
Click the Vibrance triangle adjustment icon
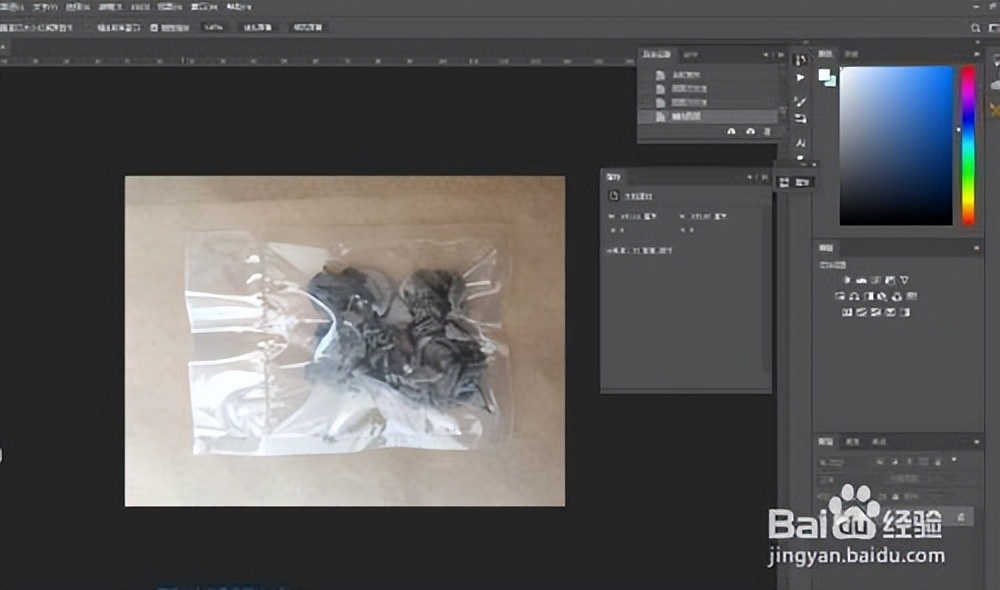[904, 280]
